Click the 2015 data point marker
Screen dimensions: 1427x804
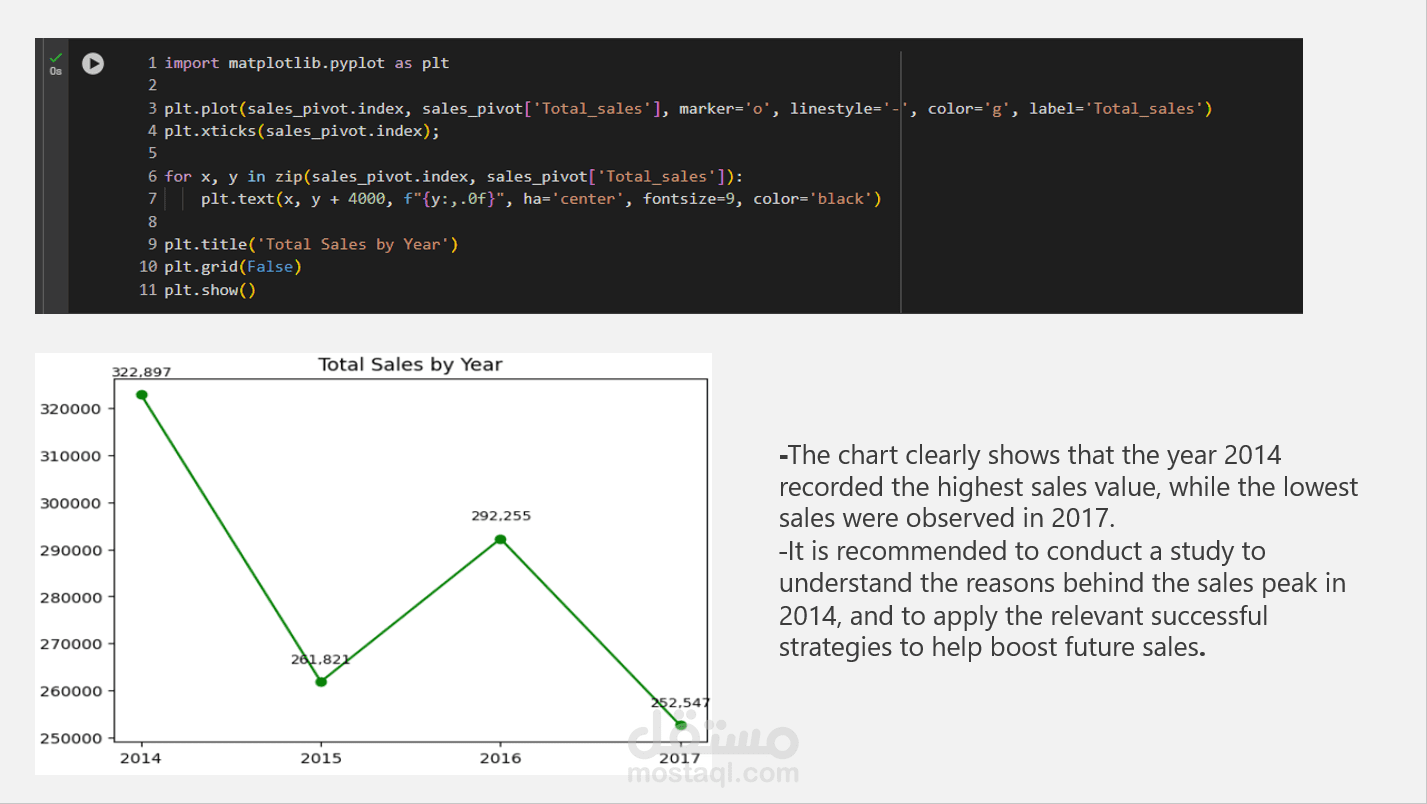click(321, 682)
